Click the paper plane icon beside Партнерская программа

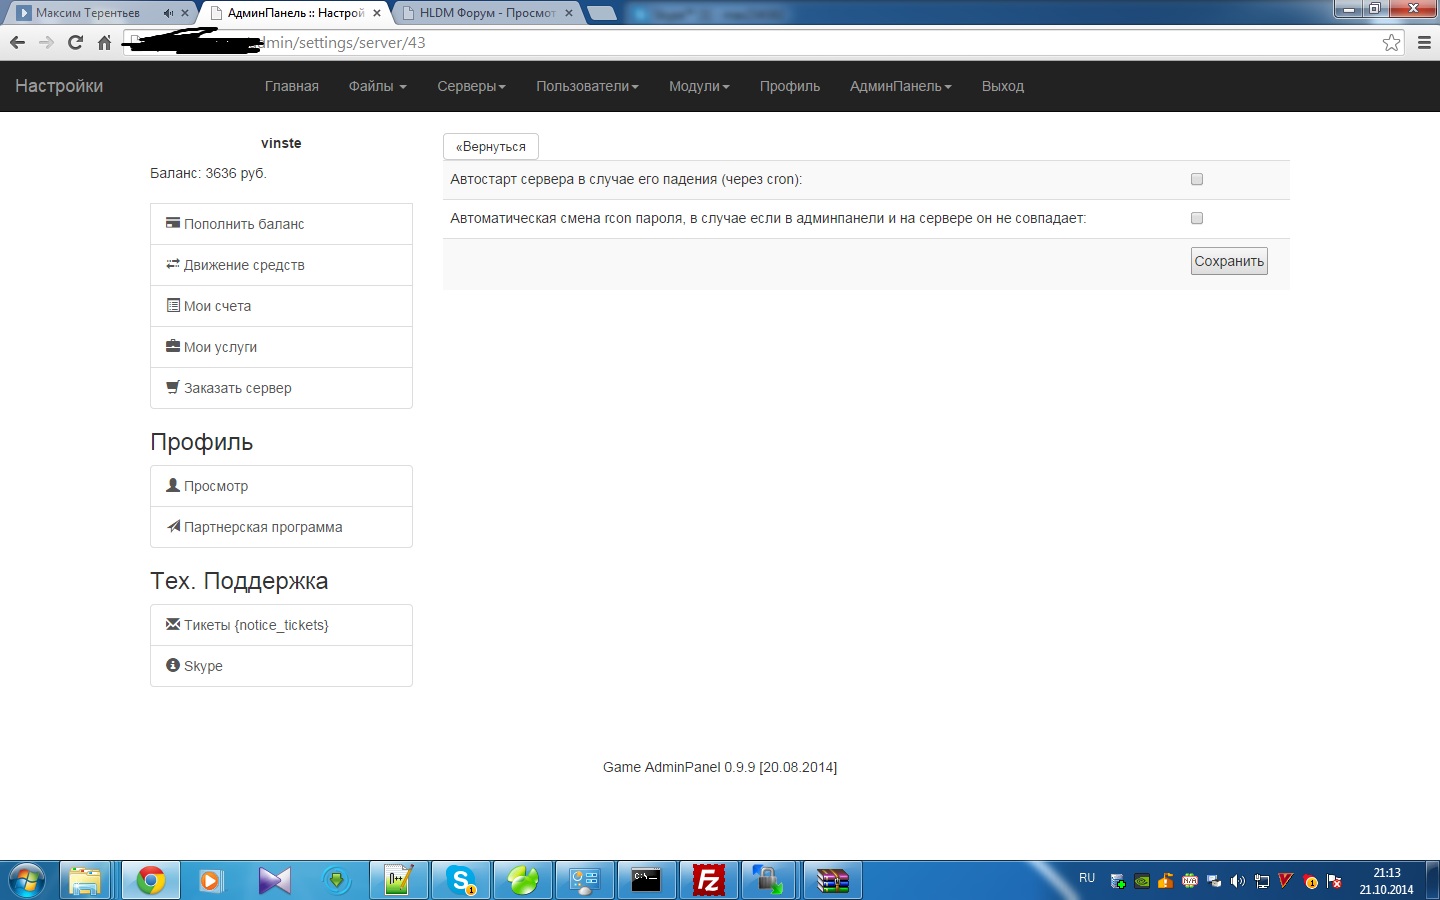173,526
